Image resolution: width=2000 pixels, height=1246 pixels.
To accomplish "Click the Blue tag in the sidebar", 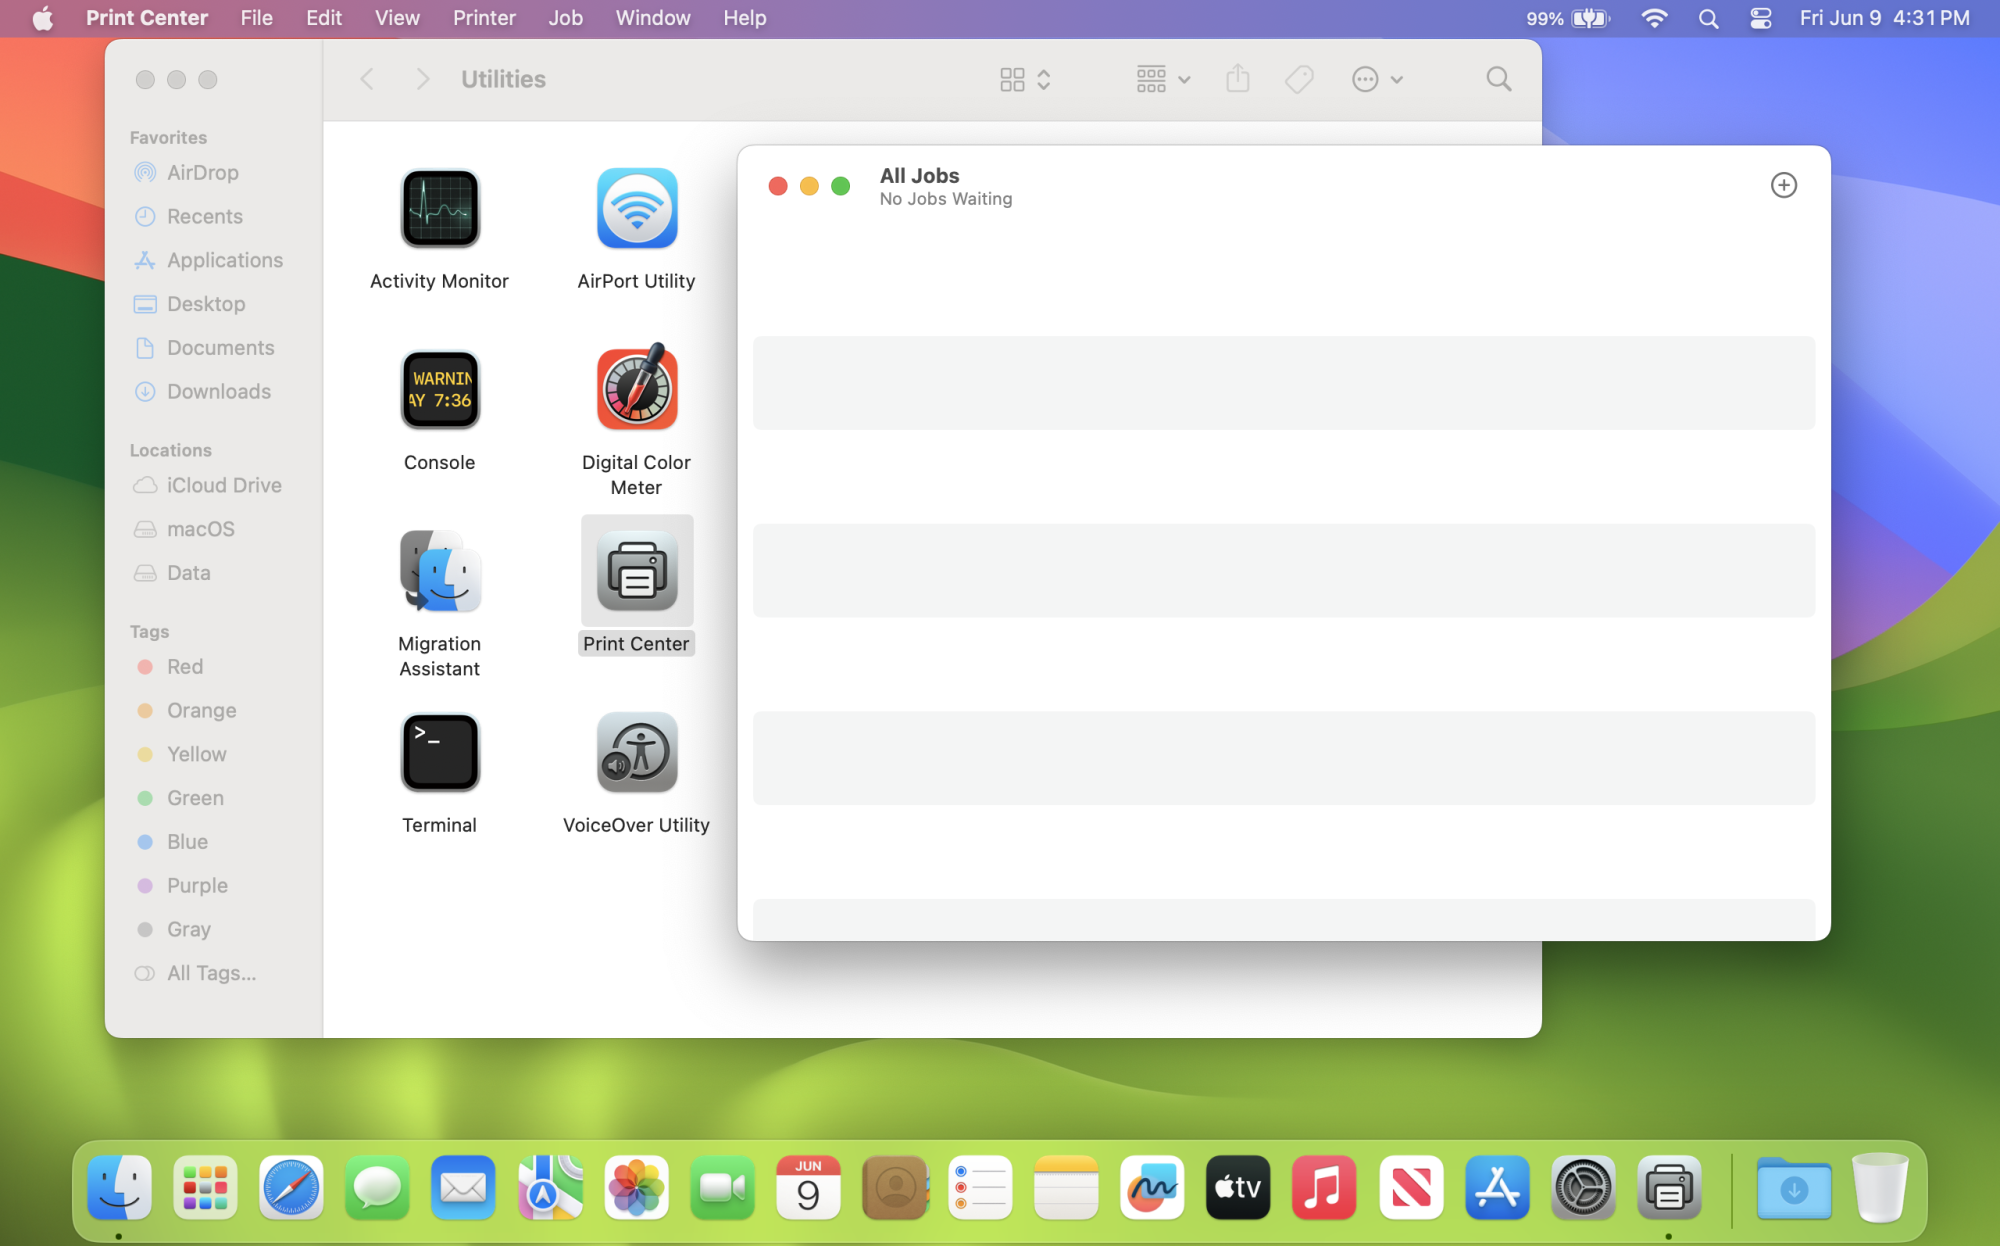I will (187, 842).
